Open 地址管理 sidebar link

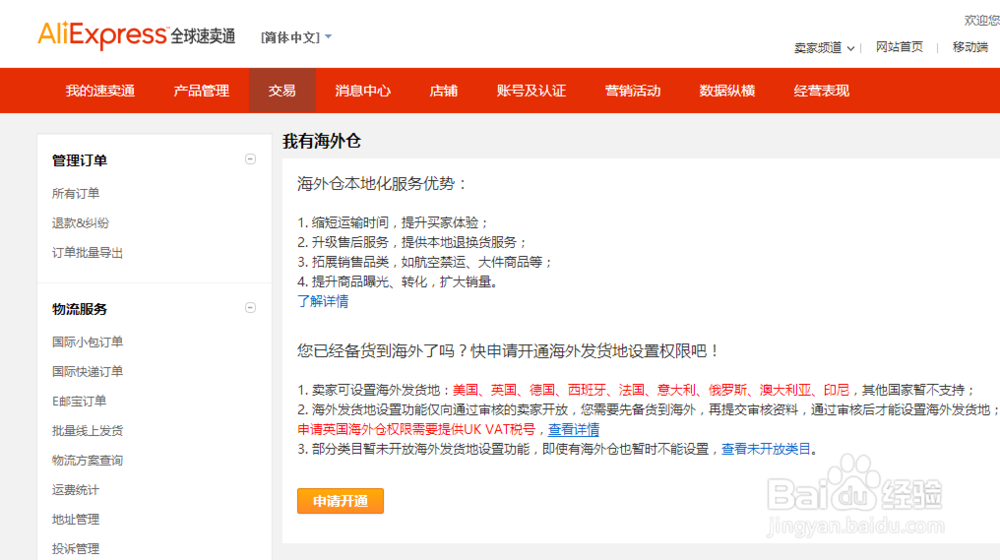click(75, 519)
